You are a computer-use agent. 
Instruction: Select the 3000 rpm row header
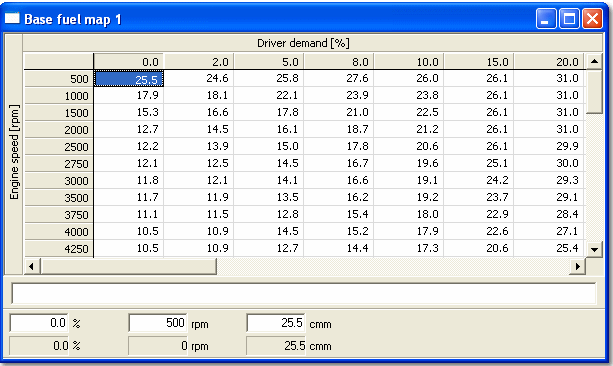59,181
